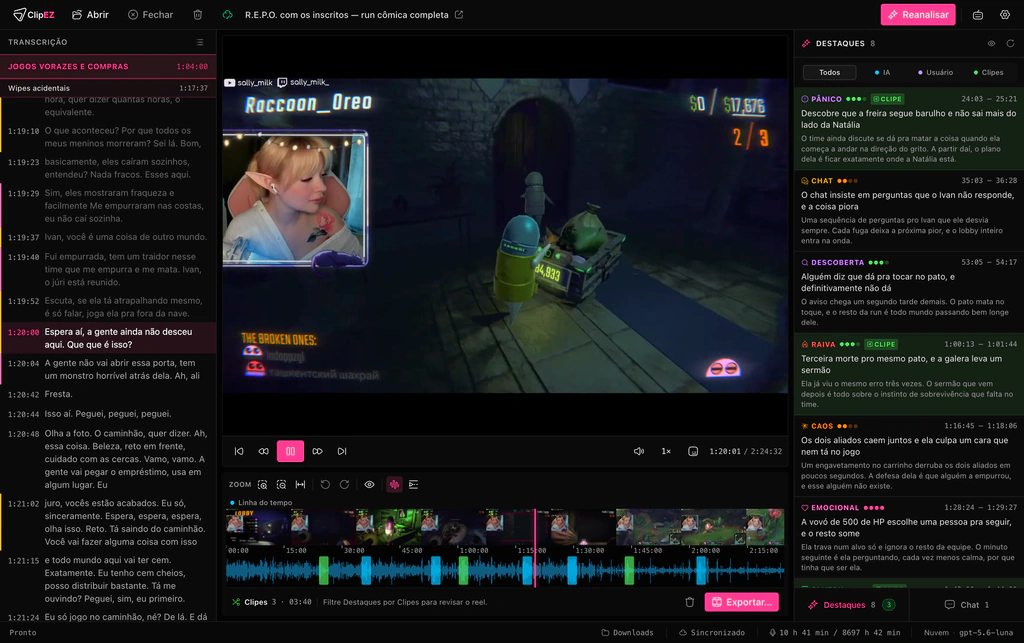Jump to transcript line at 1:21:15
Image resolution: width=1024 pixels, height=643 pixels.
[x=108, y=580]
